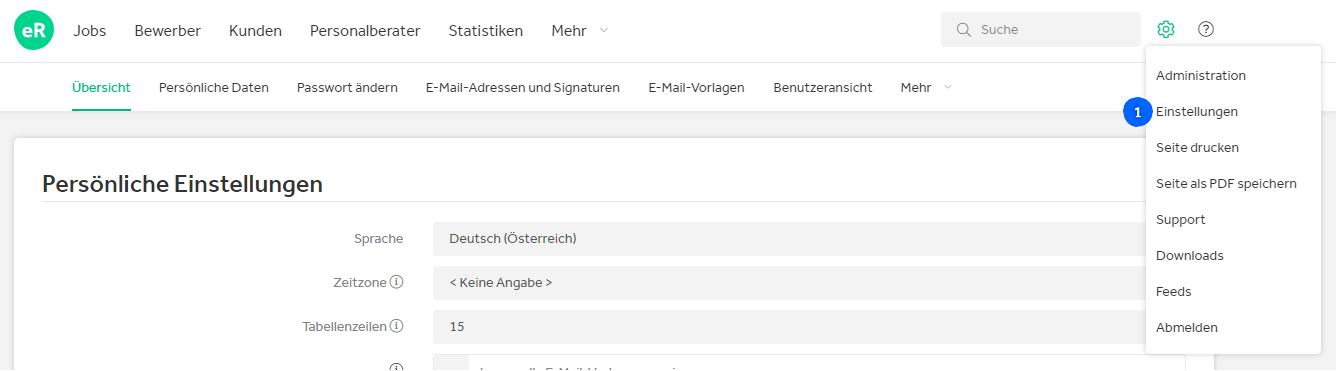Viewport: 1336px width, 371px height.
Task: Open the Sprache dropdown Deutsch (Österreich)
Action: coord(790,239)
